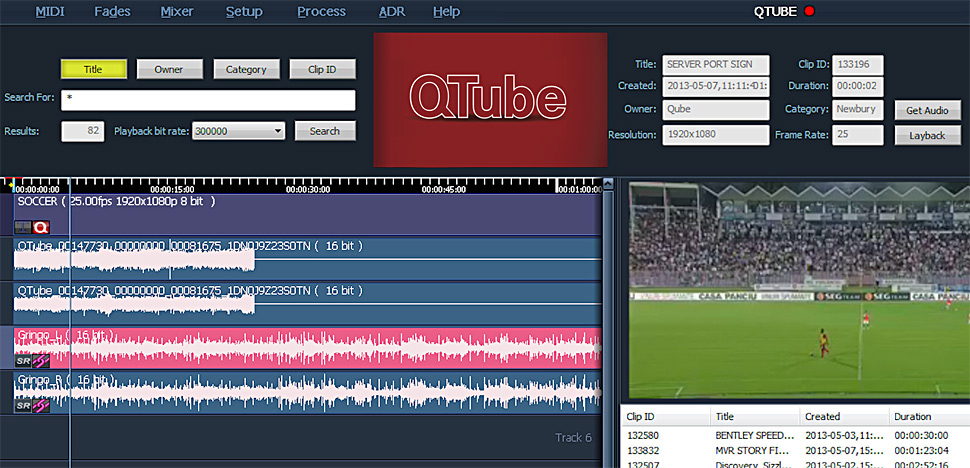This screenshot has height=468, width=970.
Task: Open the Fades menu
Action: (112, 12)
